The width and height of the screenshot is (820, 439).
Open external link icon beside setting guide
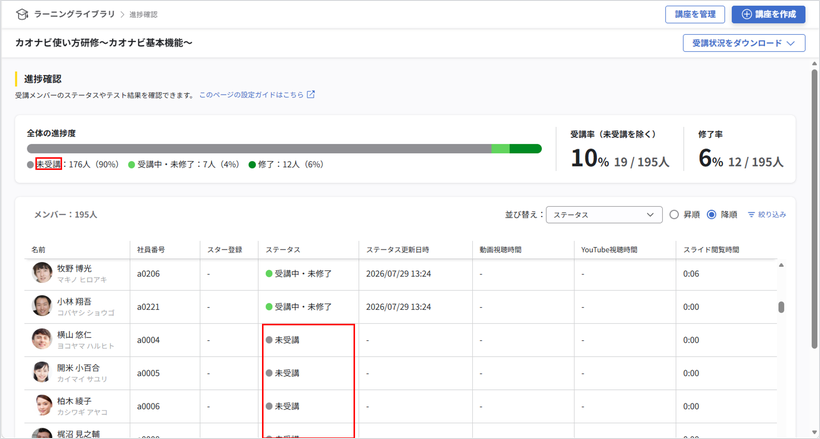coord(311,95)
